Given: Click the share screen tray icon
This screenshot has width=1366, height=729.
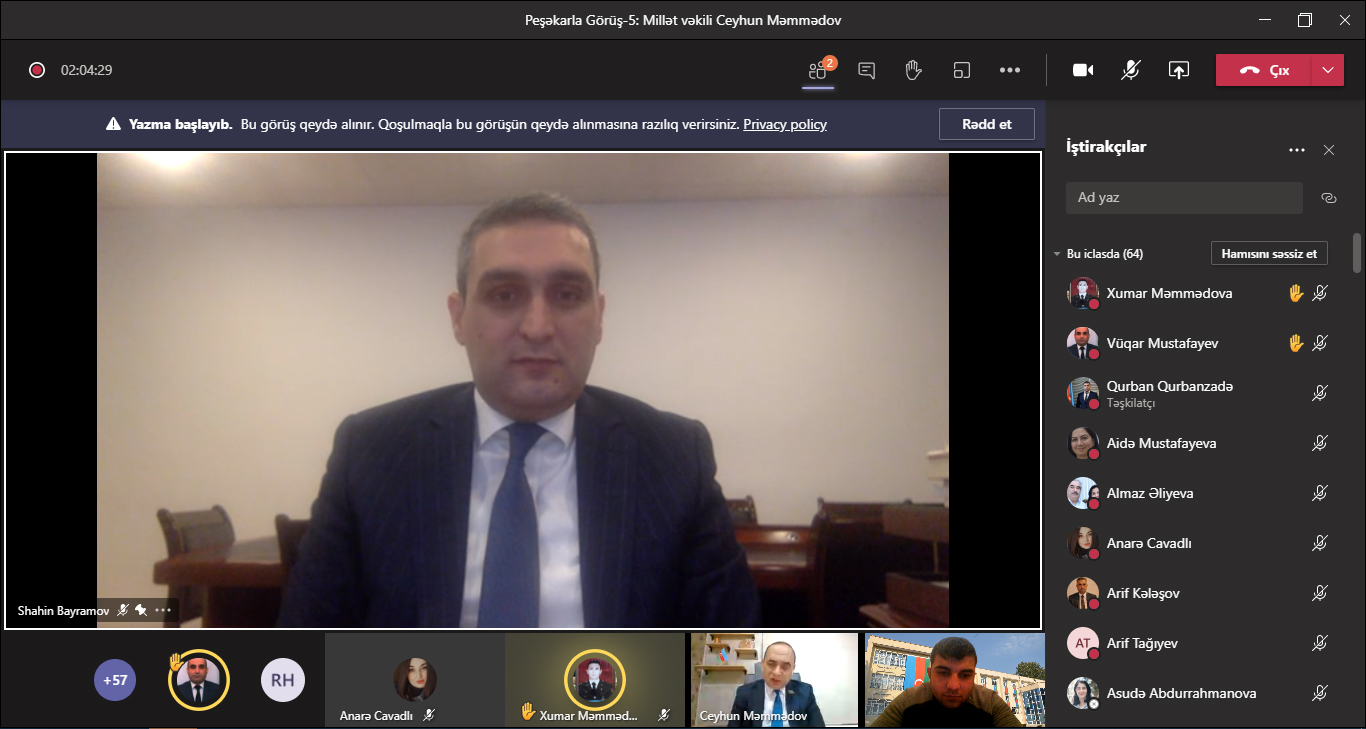Looking at the screenshot, I should click(1179, 70).
